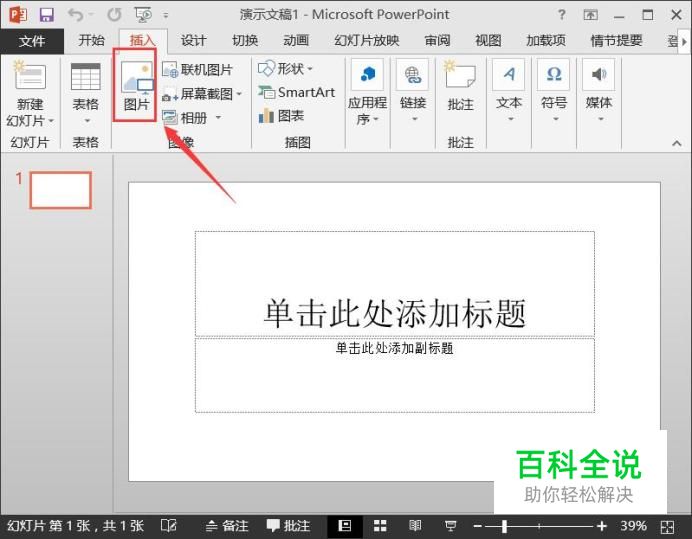Insert a SmartArt graphic
The height and width of the screenshot is (539, 692).
click(x=297, y=92)
